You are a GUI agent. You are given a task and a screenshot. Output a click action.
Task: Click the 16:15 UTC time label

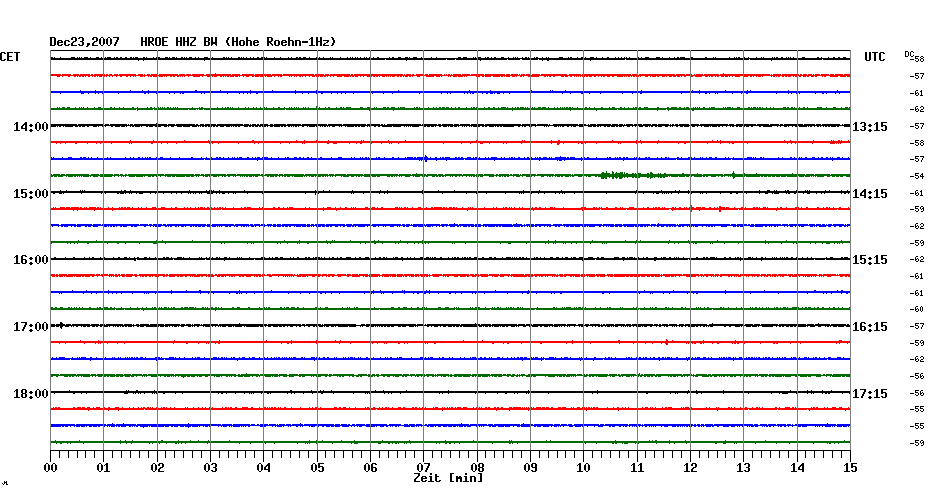click(870, 327)
